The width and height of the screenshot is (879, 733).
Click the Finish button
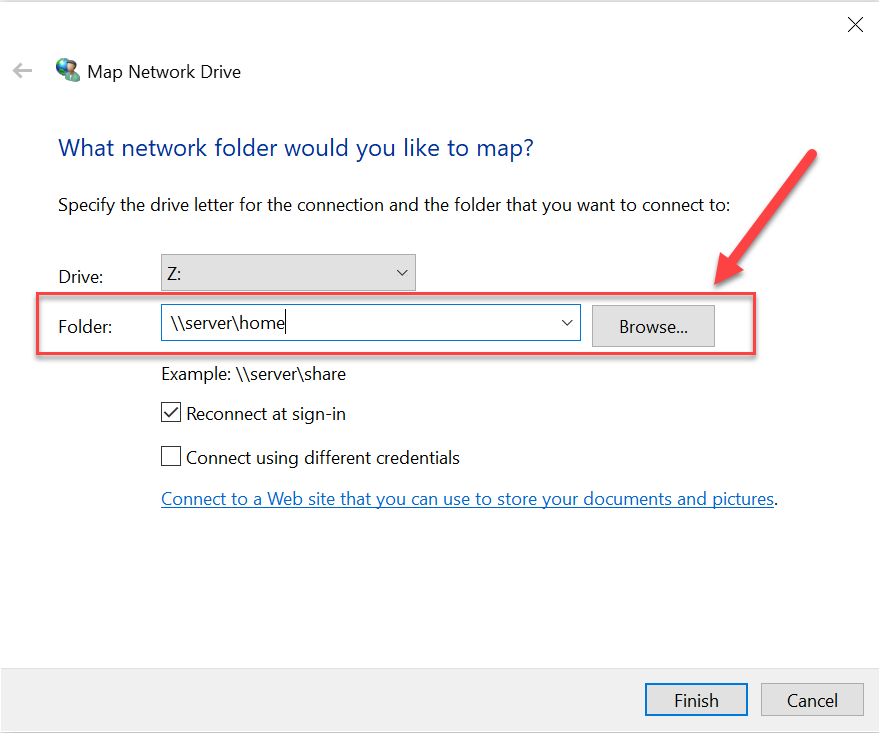[696, 699]
